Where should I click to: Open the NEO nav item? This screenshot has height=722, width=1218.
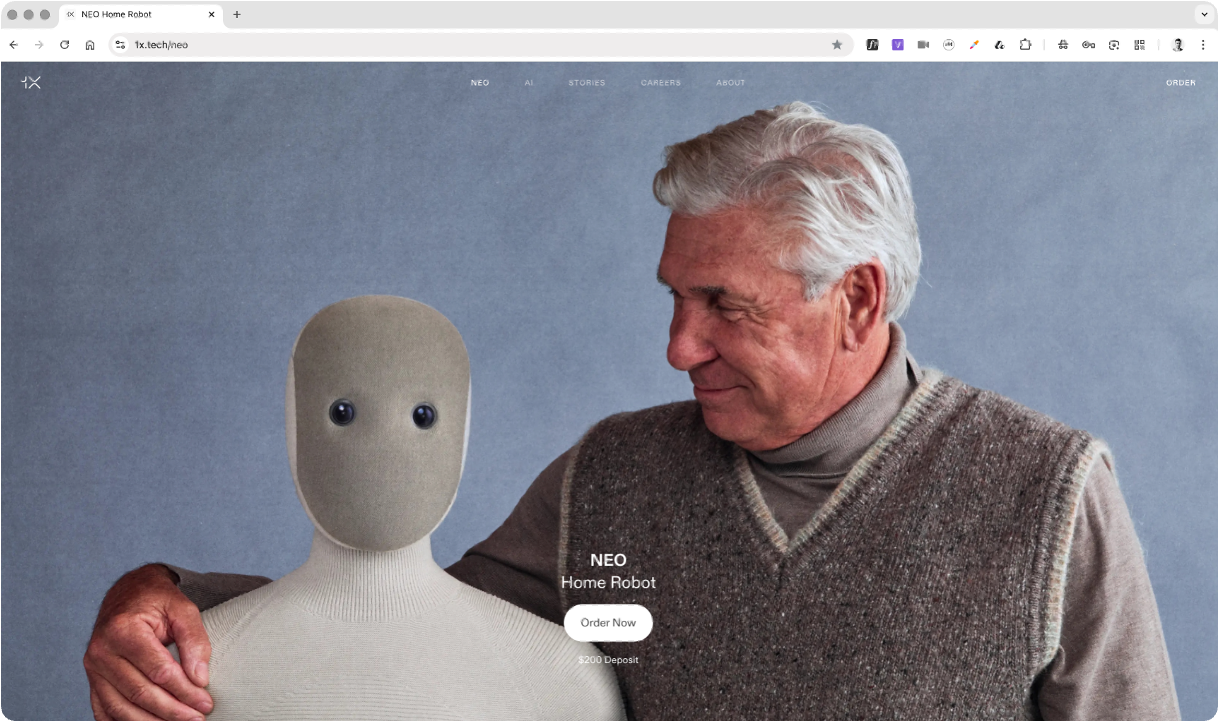pyautogui.click(x=480, y=83)
